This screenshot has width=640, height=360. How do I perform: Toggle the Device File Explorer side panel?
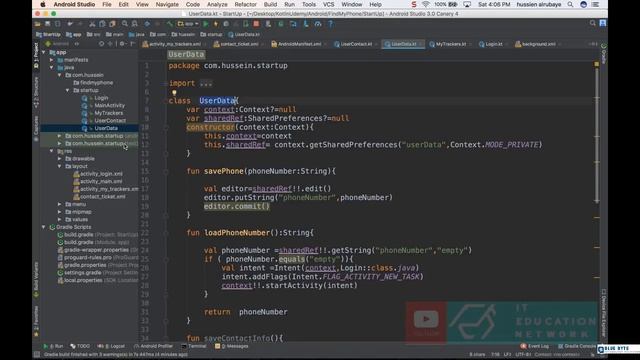pos(604,313)
